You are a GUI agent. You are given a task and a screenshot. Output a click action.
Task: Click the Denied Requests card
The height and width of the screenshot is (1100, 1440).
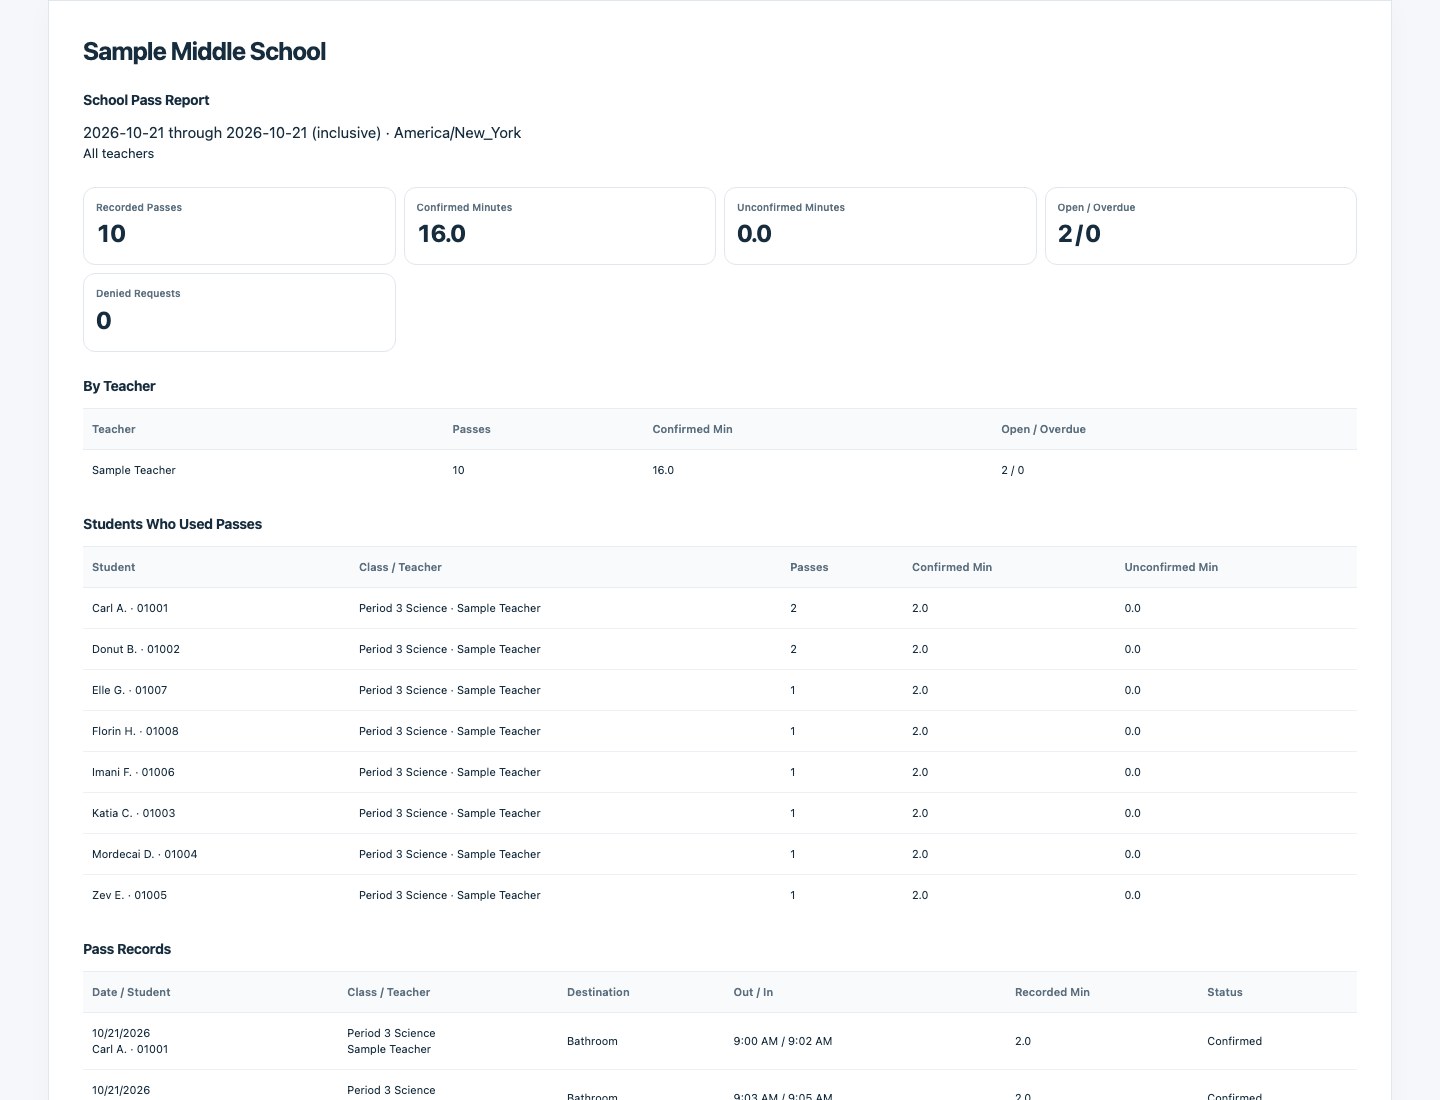point(239,312)
